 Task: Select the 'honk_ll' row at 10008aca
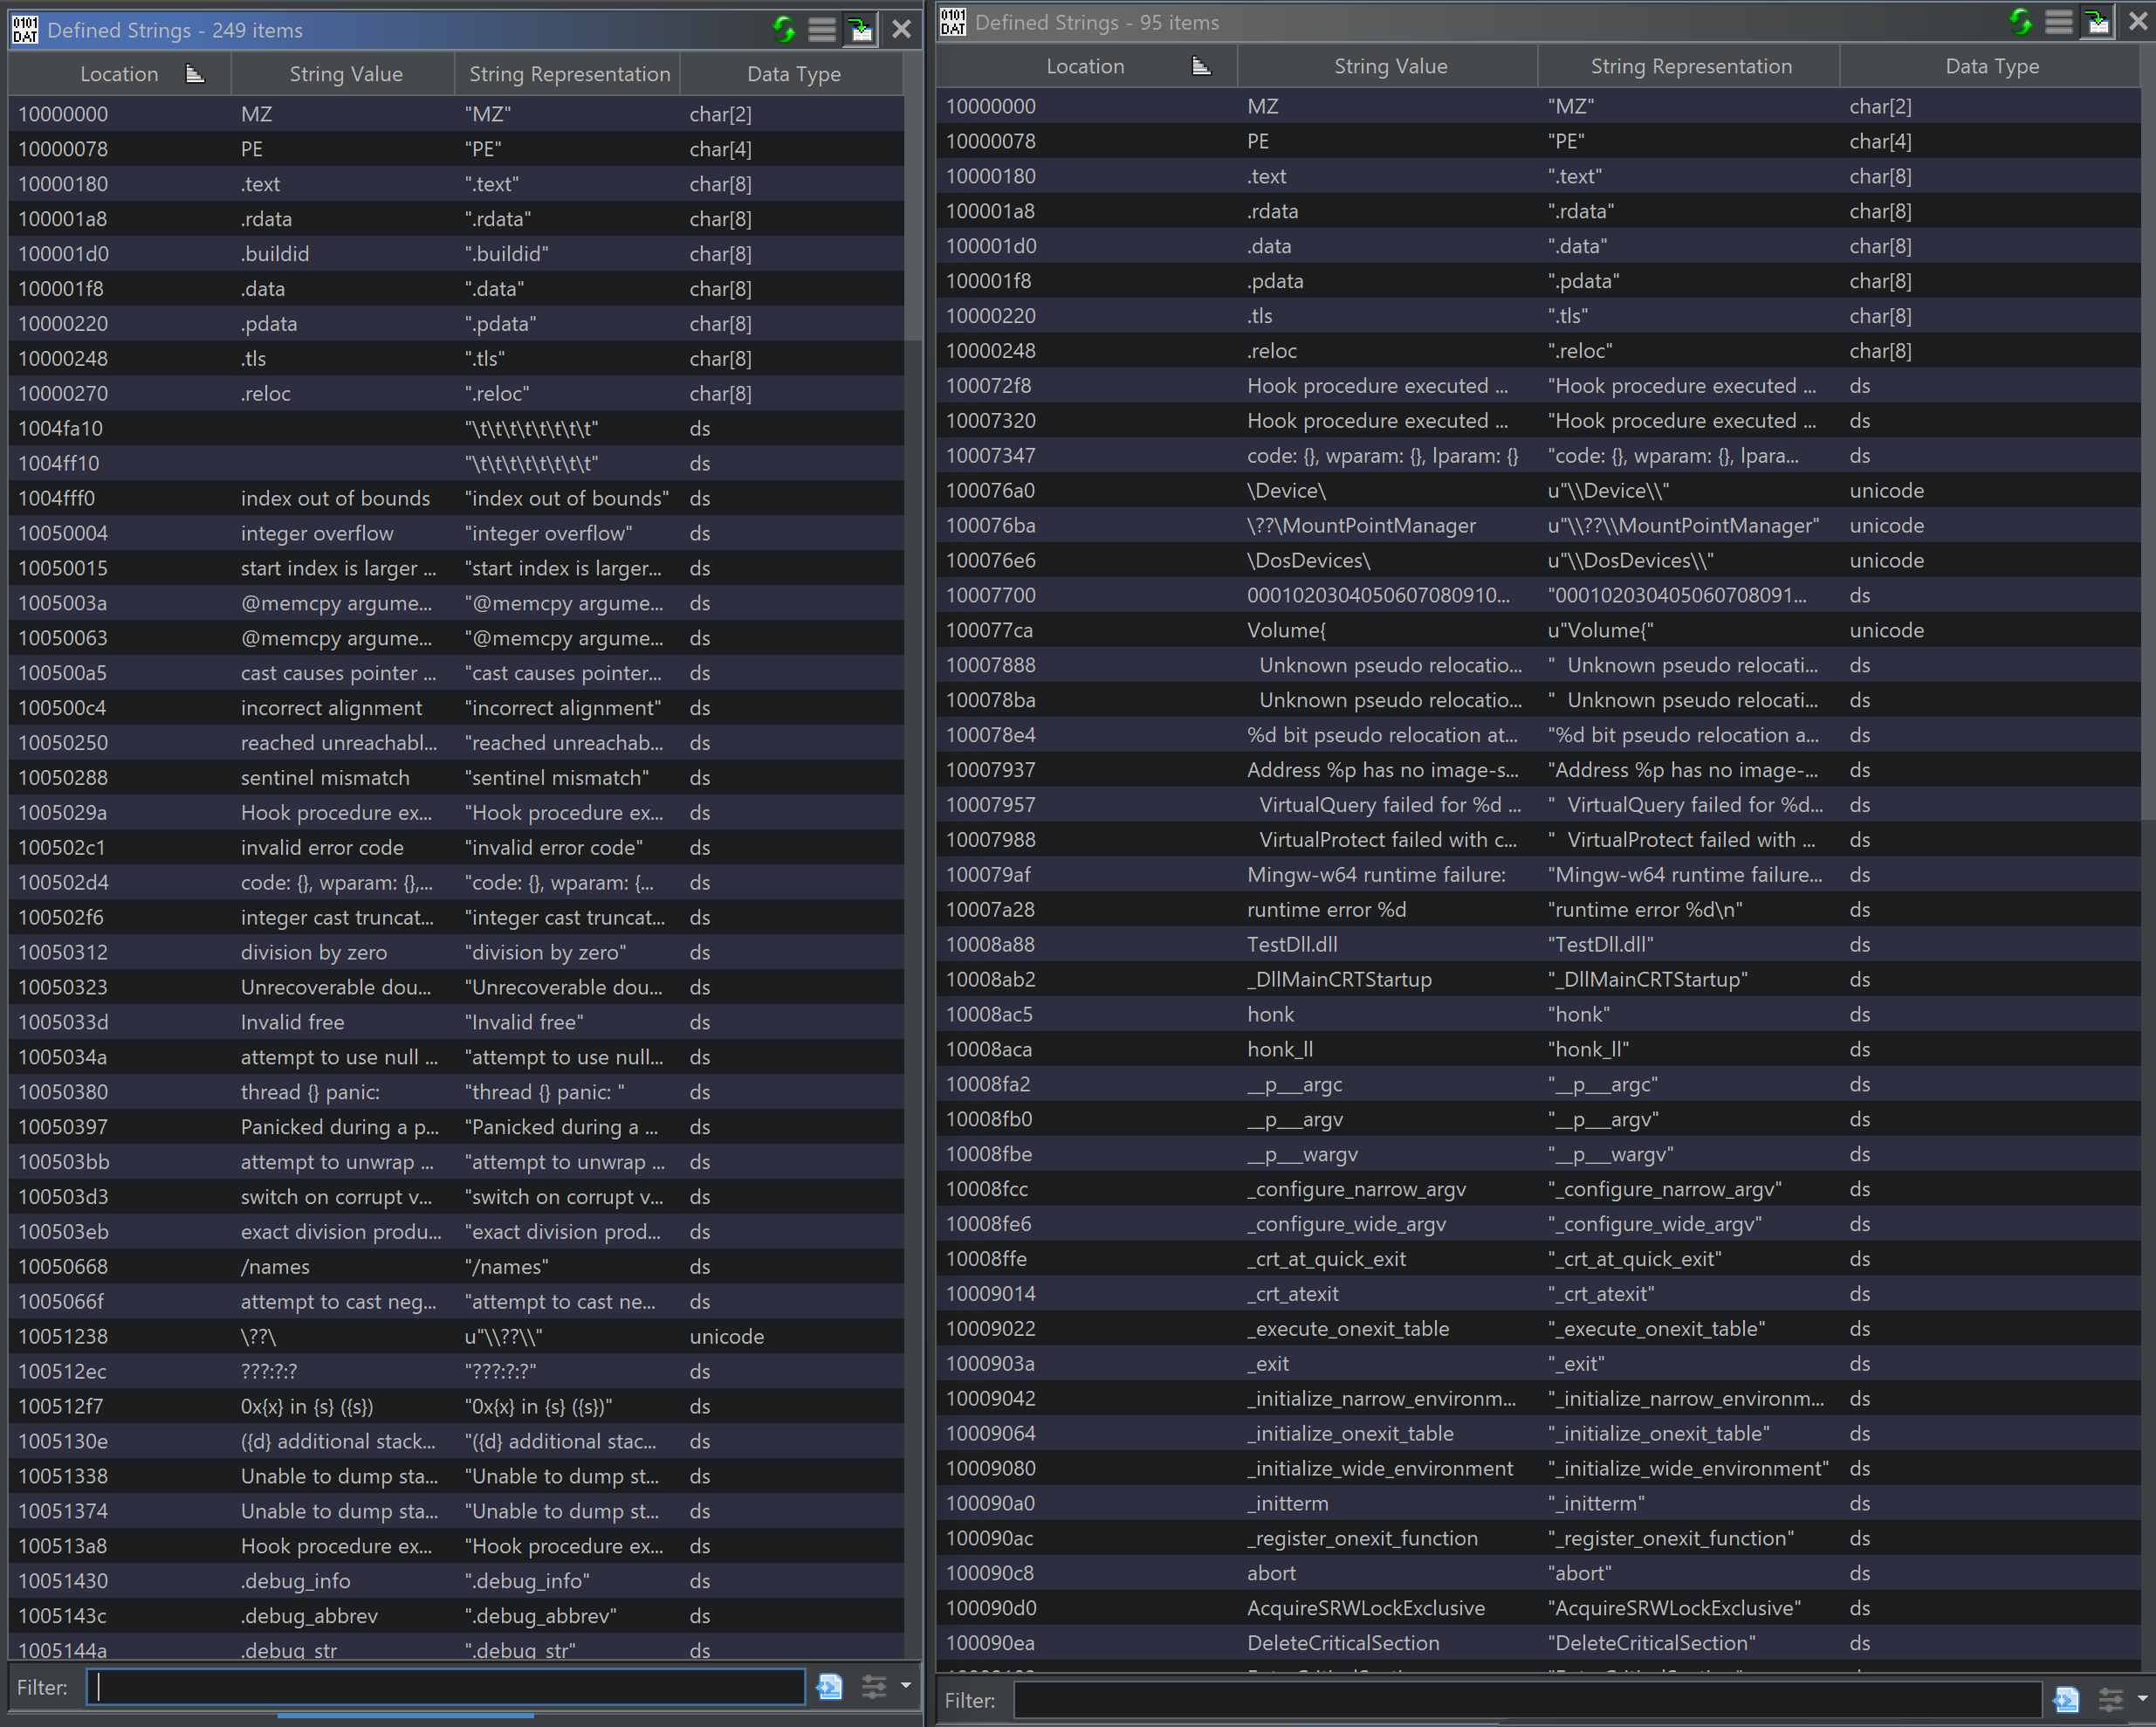(1539, 1050)
